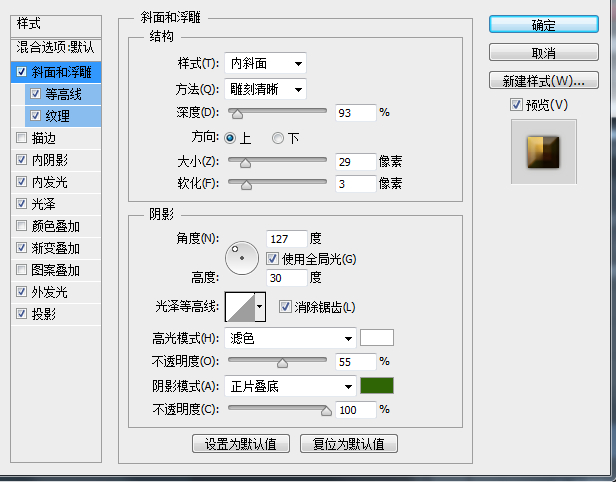This screenshot has width=616, height=482.
Task: Open 内发光 settings panel
Action: point(50,182)
